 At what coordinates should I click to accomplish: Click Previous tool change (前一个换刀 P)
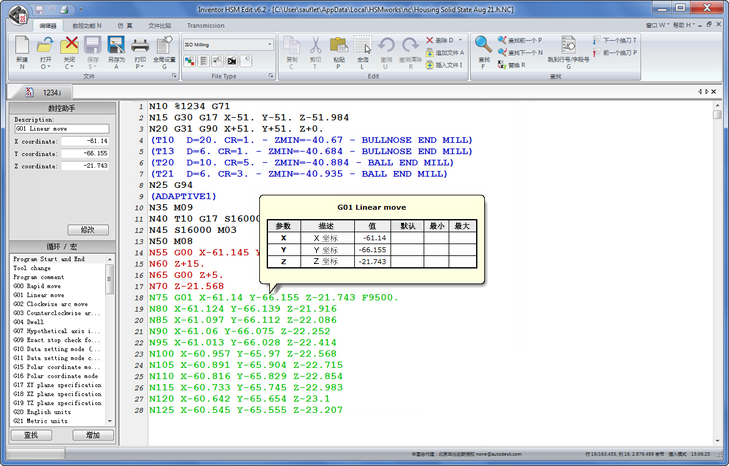(615, 53)
